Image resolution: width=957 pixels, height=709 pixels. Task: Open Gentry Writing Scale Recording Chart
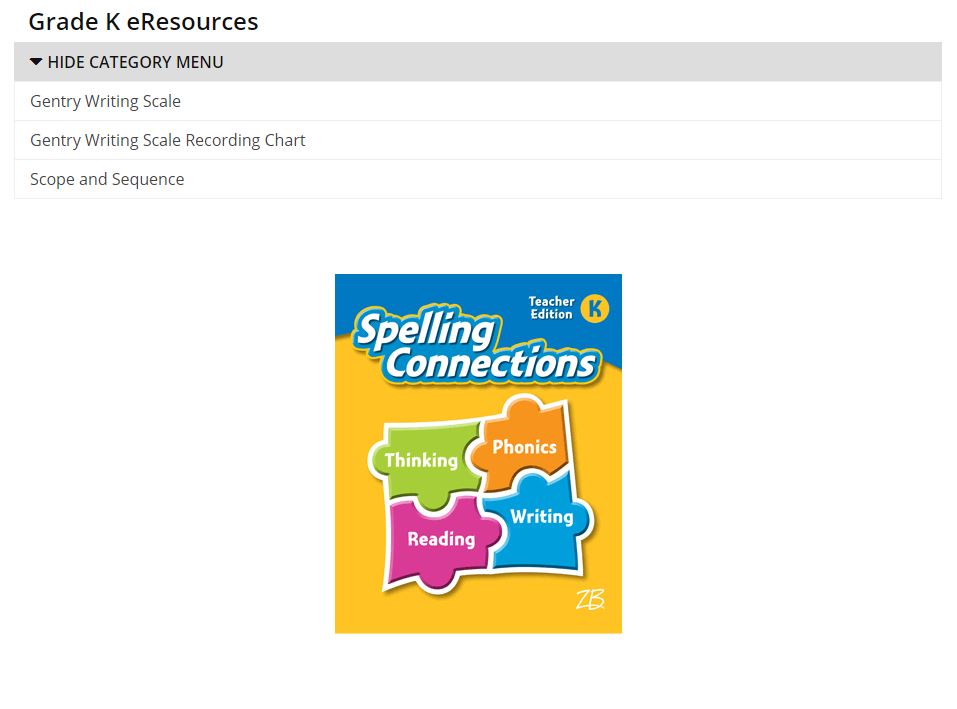pos(168,140)
